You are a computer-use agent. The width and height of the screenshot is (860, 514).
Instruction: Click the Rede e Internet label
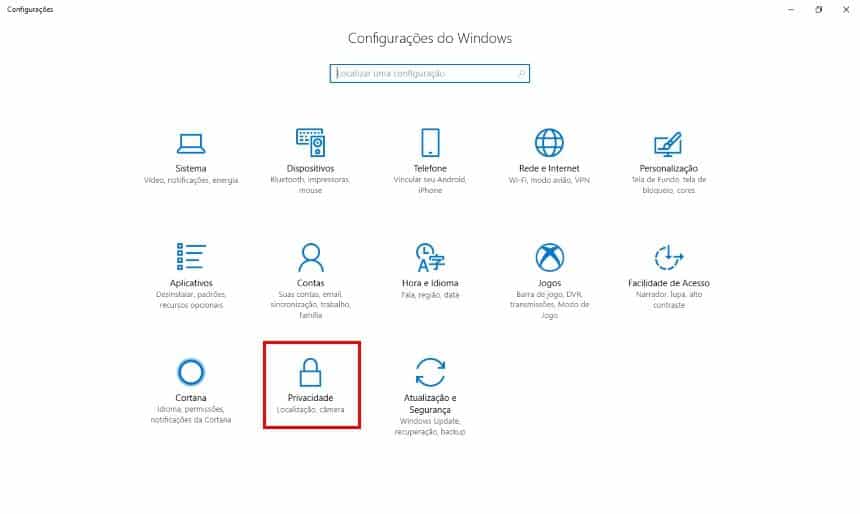tap(549, 168)
